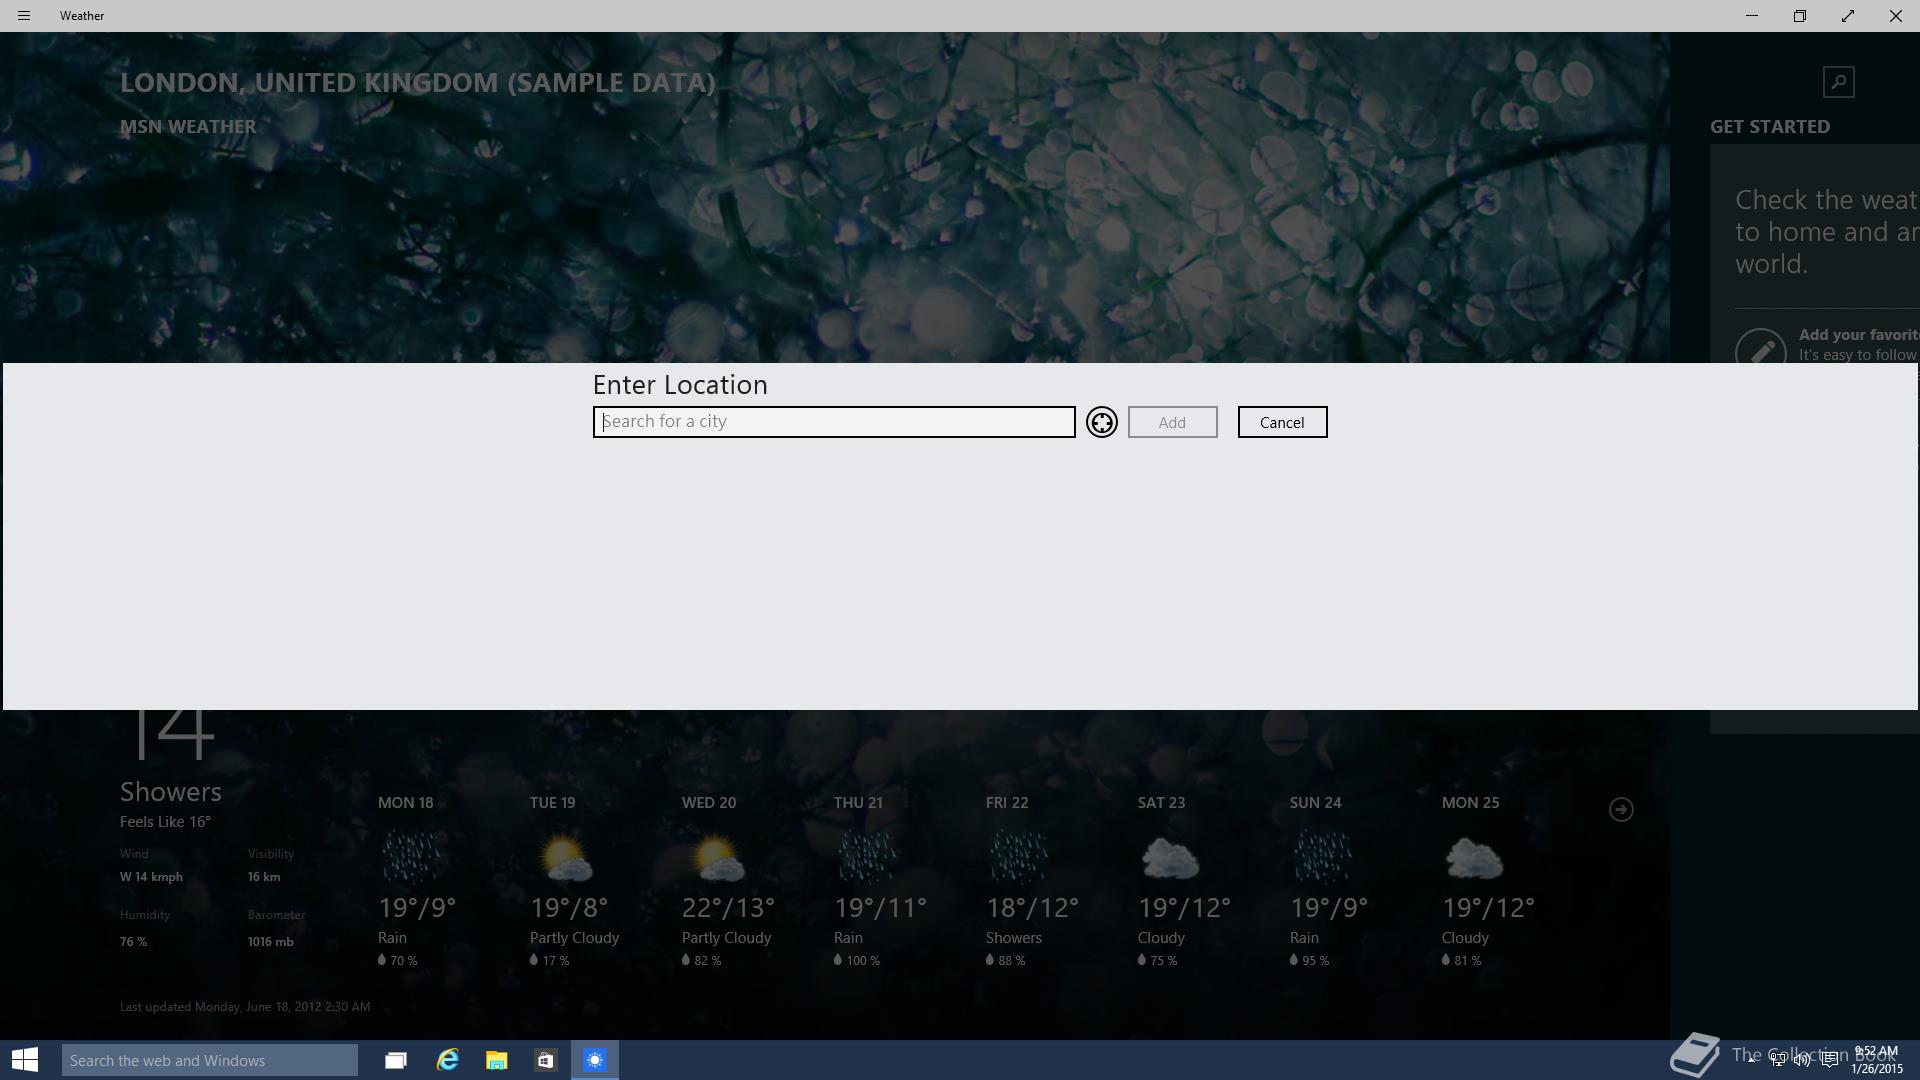Click the TUE 19 day label
The width and height of the screenshot is (1920, 1080).
(x=552, y=803)
